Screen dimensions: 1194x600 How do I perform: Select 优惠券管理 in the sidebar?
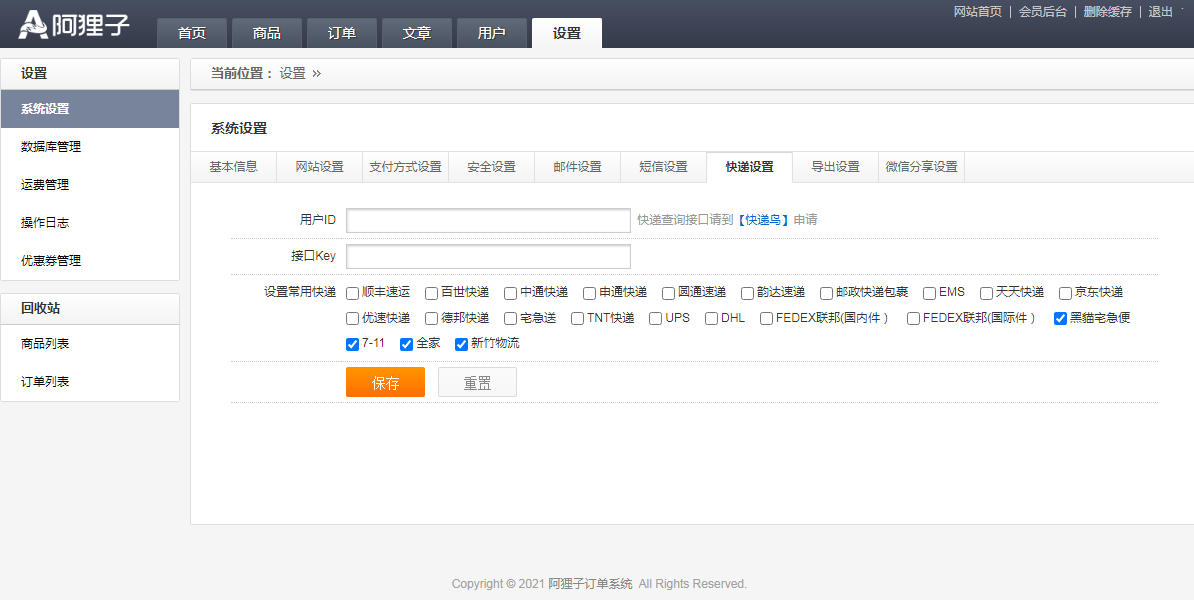click(51, 261)
